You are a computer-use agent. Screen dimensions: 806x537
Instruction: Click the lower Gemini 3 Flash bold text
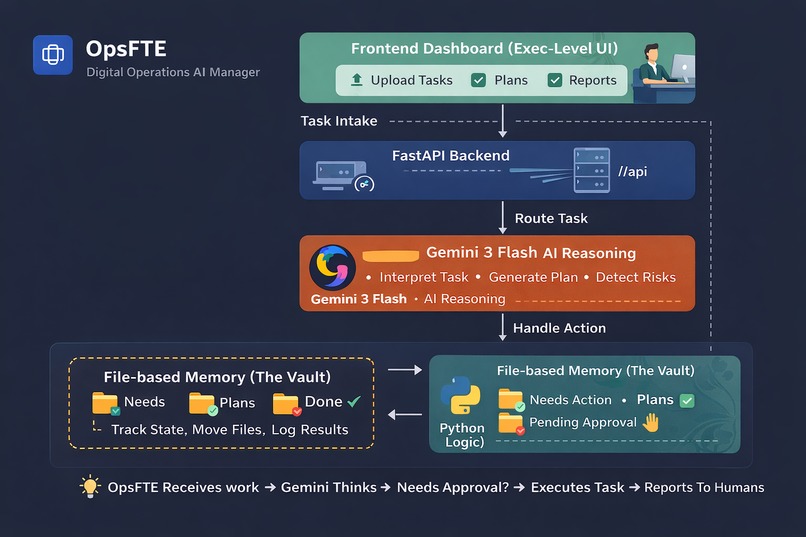359,299
